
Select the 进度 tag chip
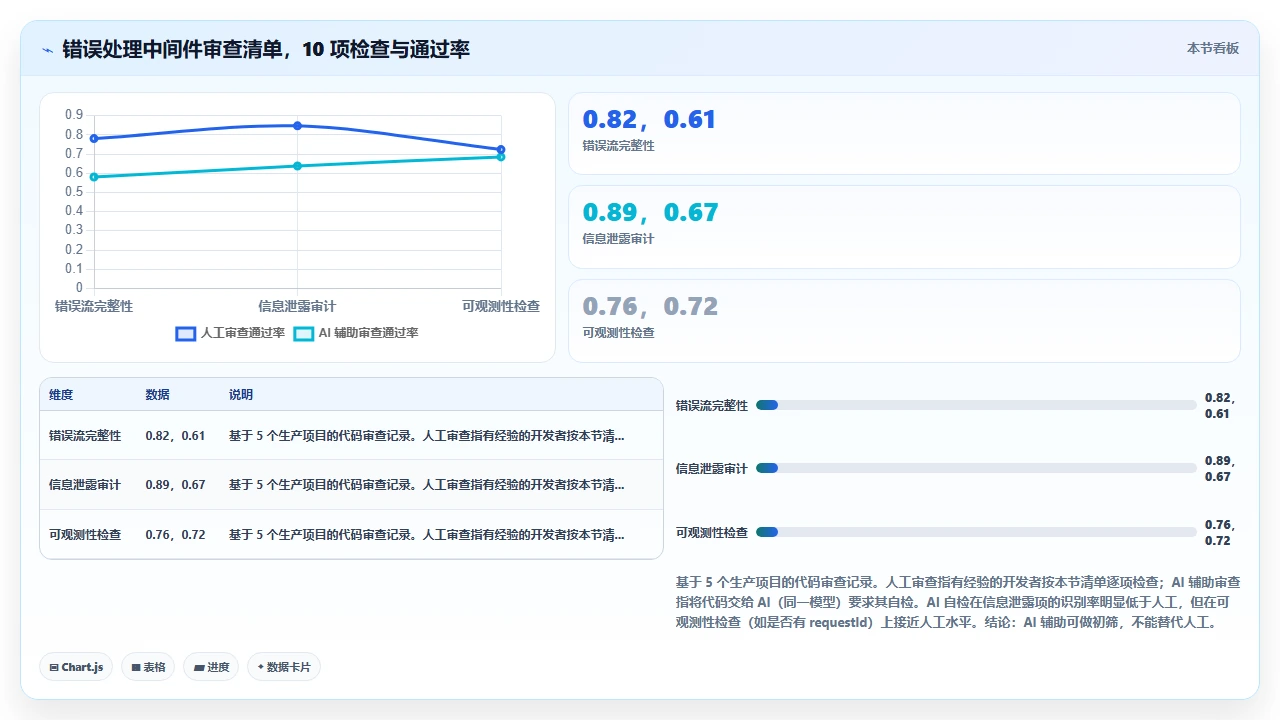211,667
